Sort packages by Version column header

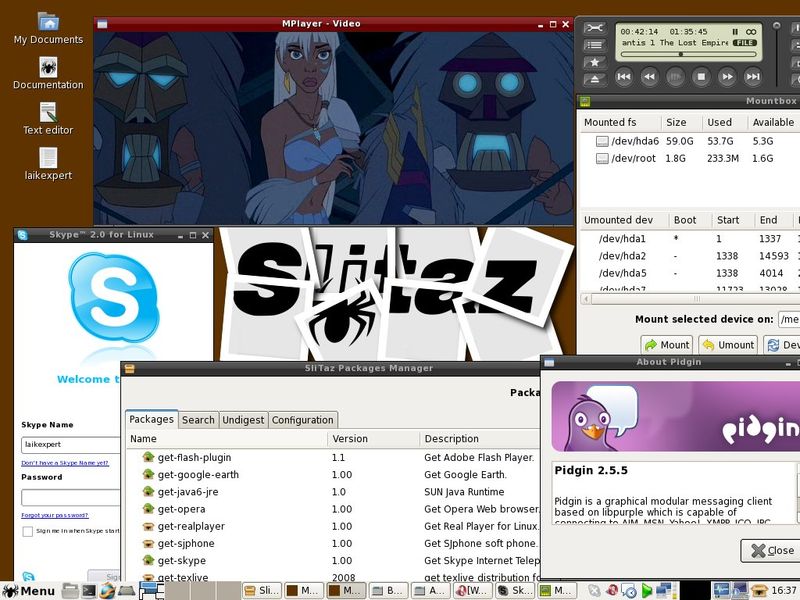pos(374,439)
